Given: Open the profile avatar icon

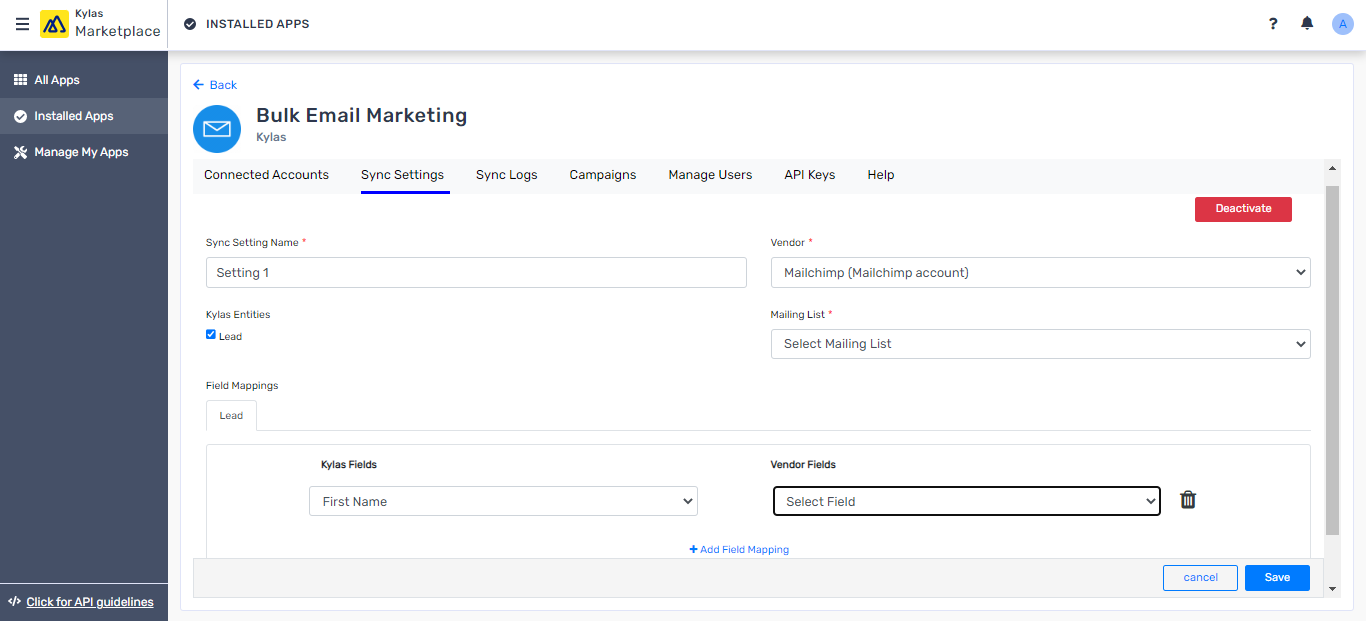Looking at the screenshot, I should (1342, 23).
